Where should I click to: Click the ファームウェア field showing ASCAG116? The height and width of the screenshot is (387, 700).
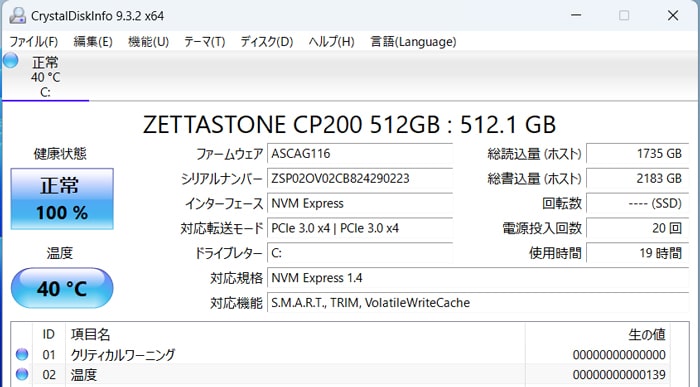tap(360, 154)
